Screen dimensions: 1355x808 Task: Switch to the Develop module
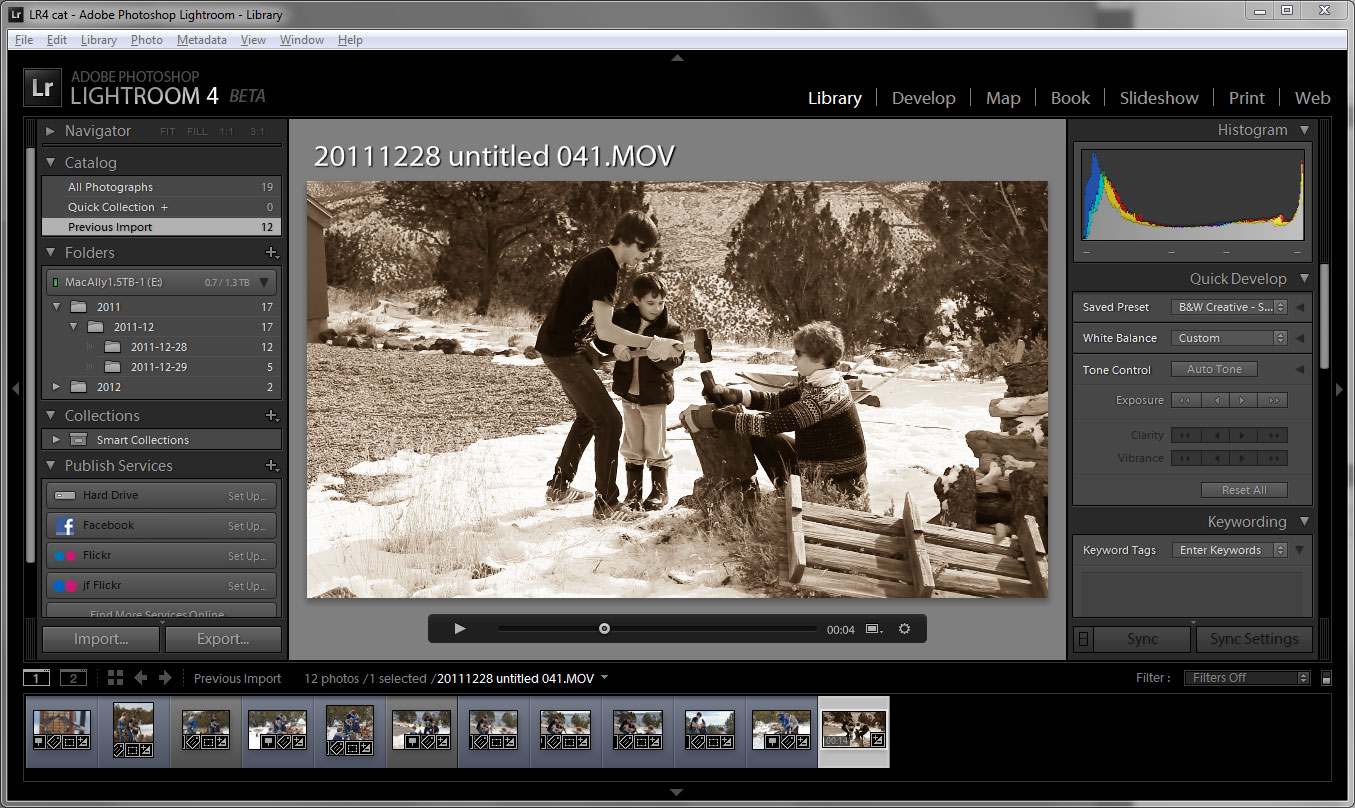[x=923, y=98]
